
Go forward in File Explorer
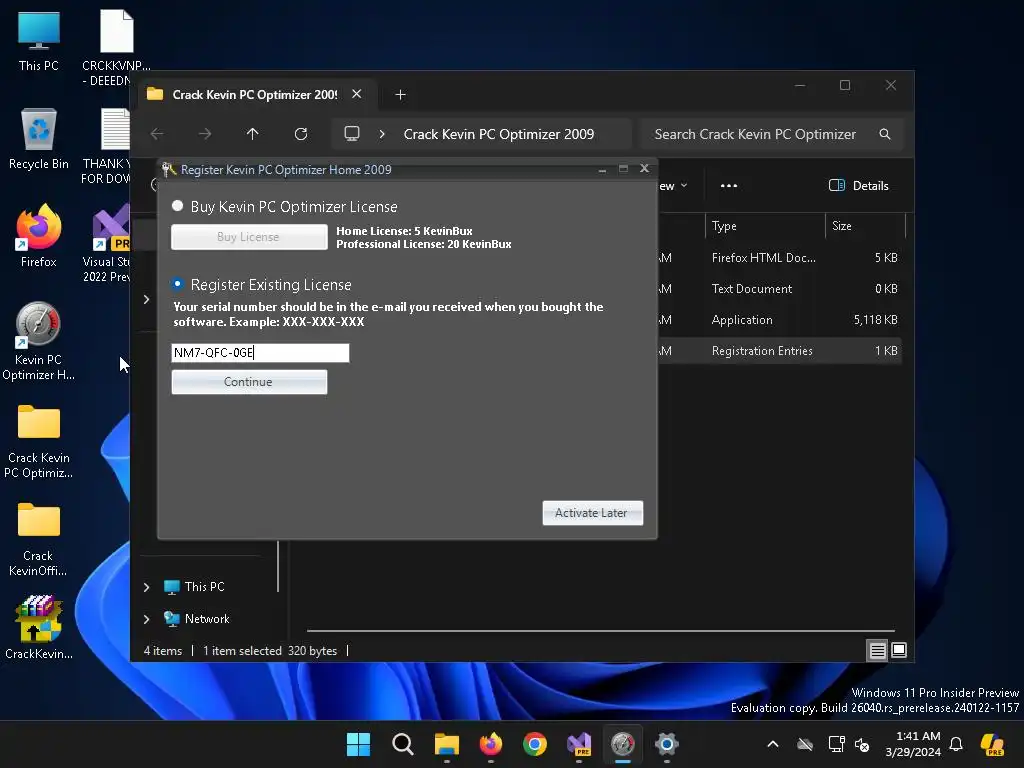205,134
